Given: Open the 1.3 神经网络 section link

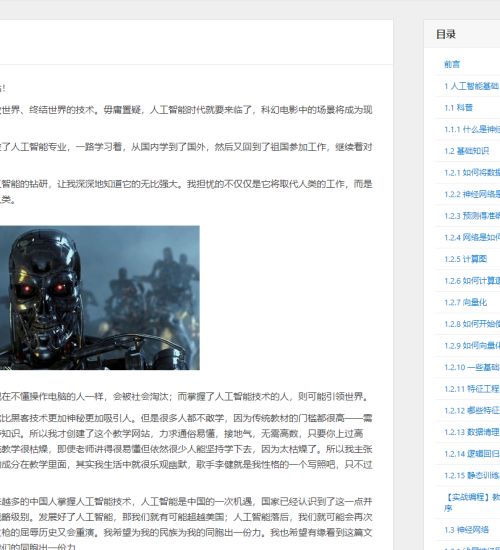Looking at the screenshot, I should click(x=466, y=530).
